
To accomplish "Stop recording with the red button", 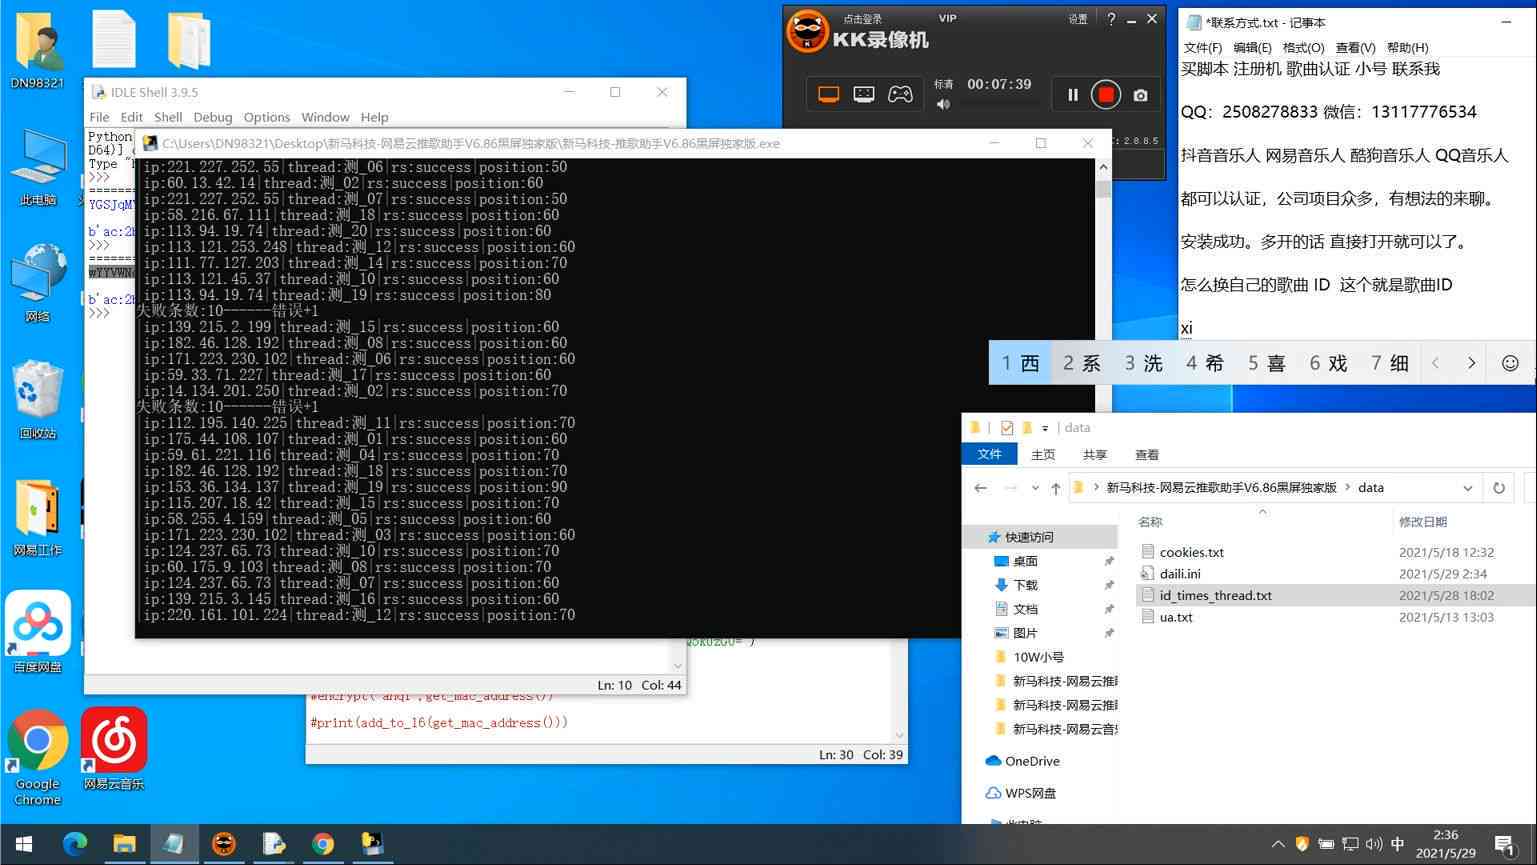I will click(1106, 95).
